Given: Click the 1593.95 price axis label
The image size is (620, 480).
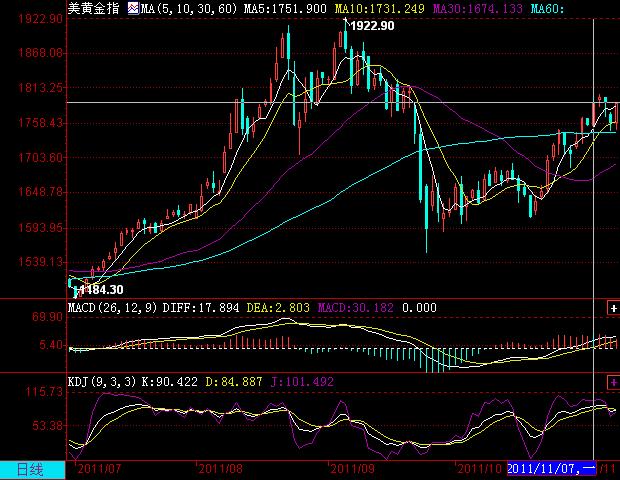Looking at the screenshot, I should pyautogui.click(x=41, y=227).
